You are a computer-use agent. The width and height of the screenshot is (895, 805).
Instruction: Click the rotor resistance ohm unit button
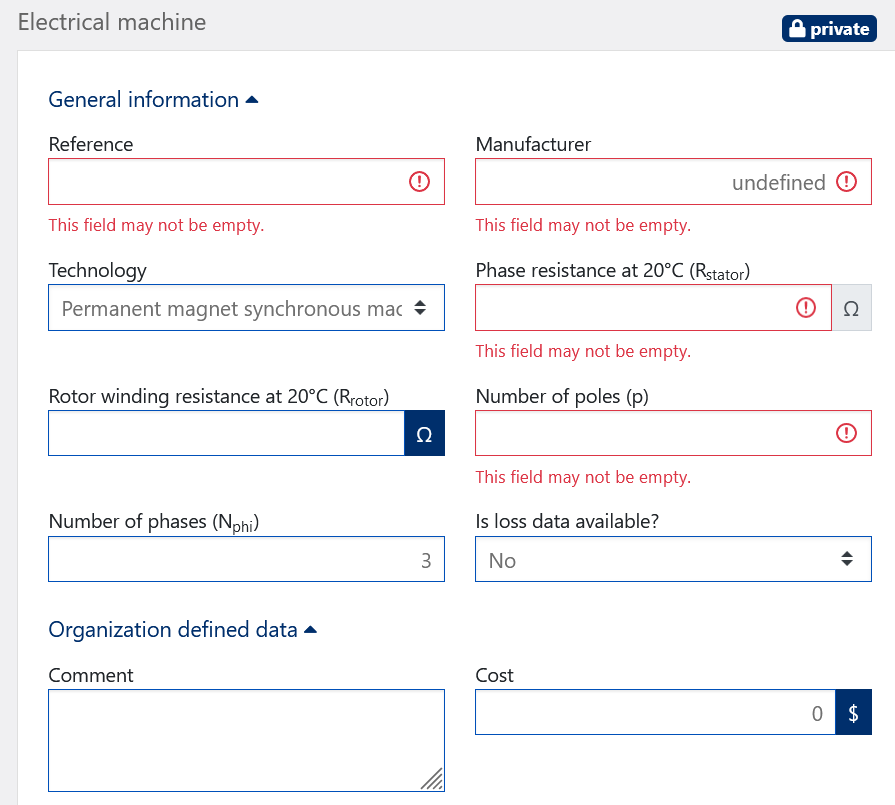click(x=424, y=434)
